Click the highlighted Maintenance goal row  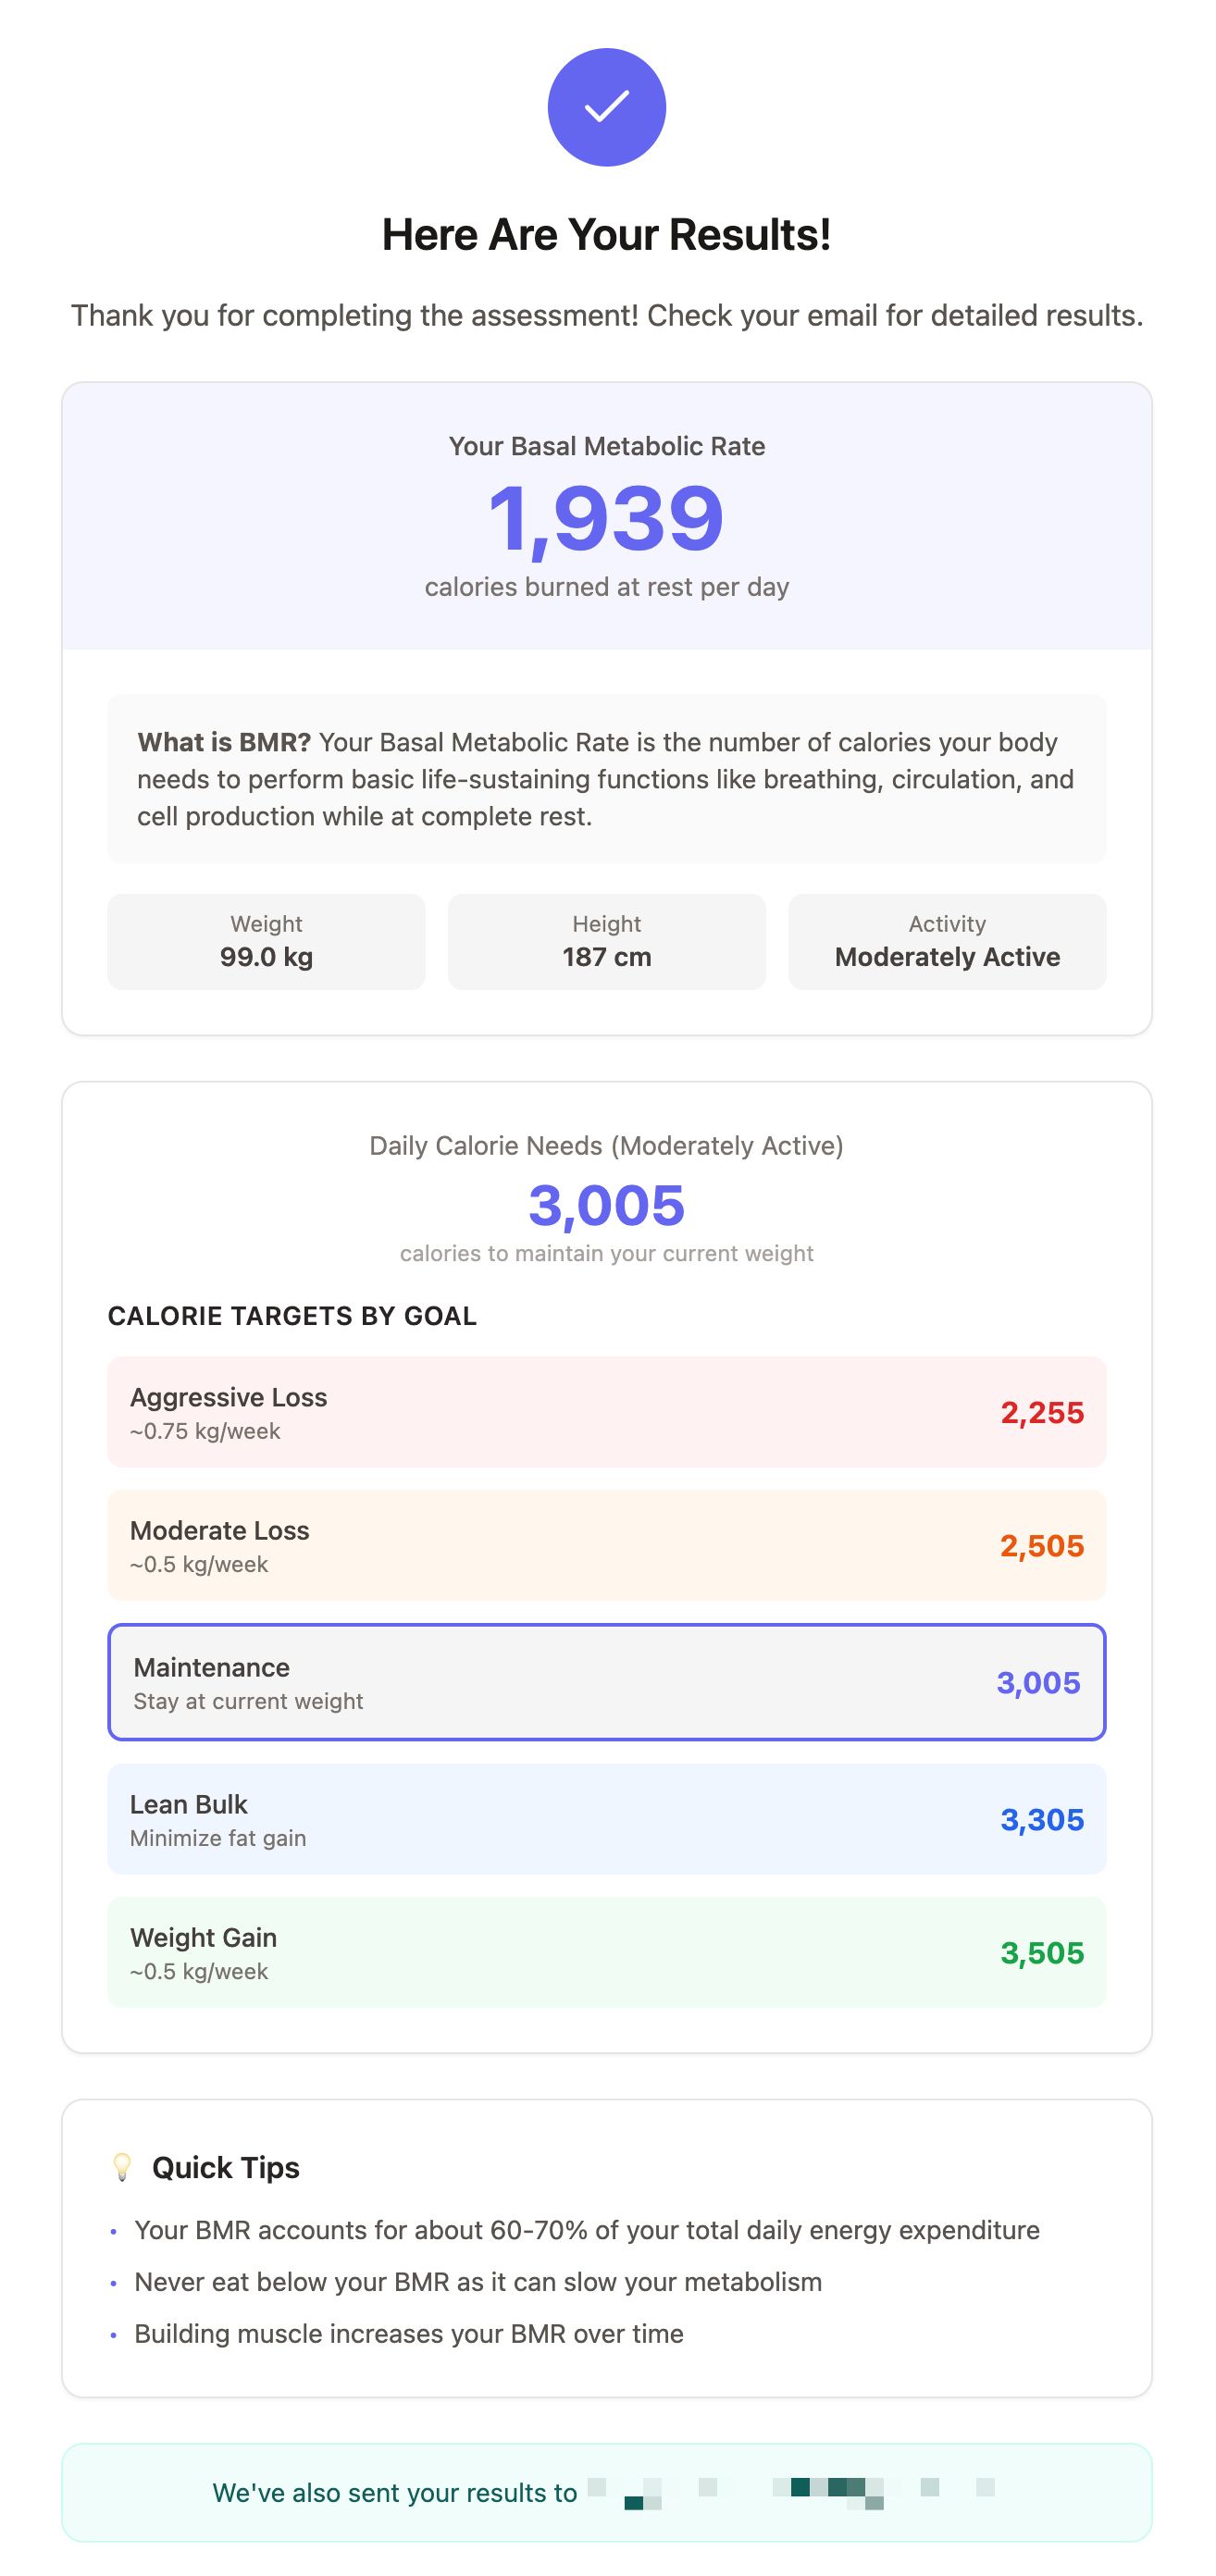point(606,1682)
